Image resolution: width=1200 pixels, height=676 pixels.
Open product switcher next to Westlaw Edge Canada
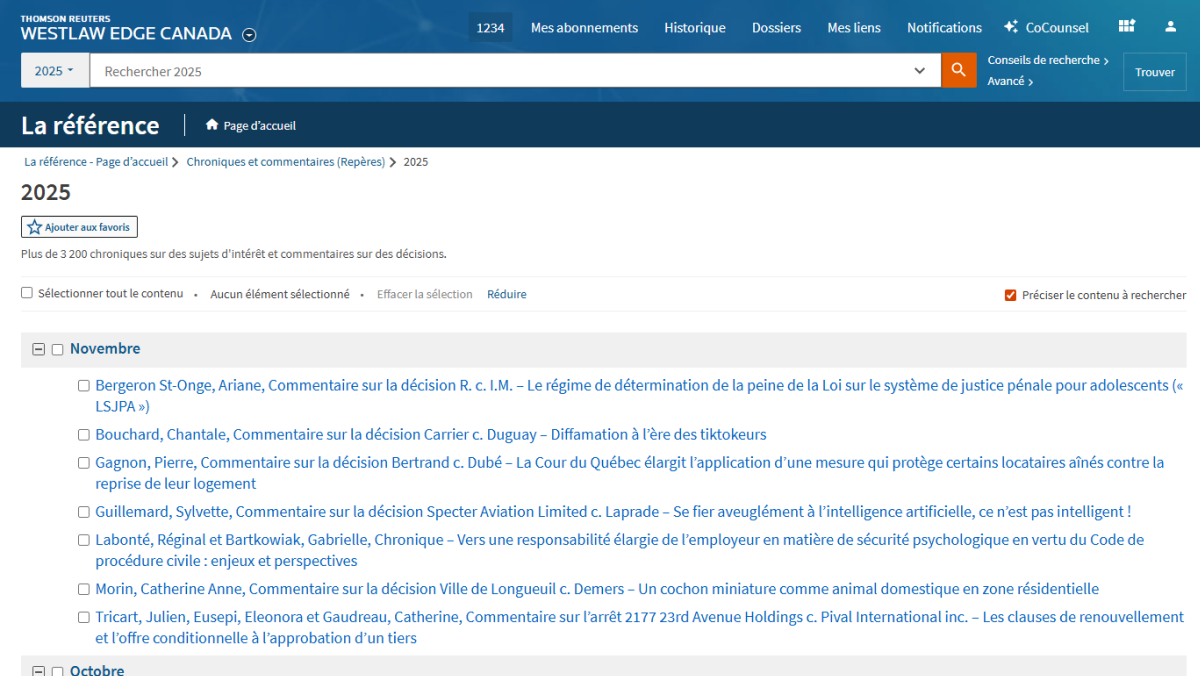249,35
